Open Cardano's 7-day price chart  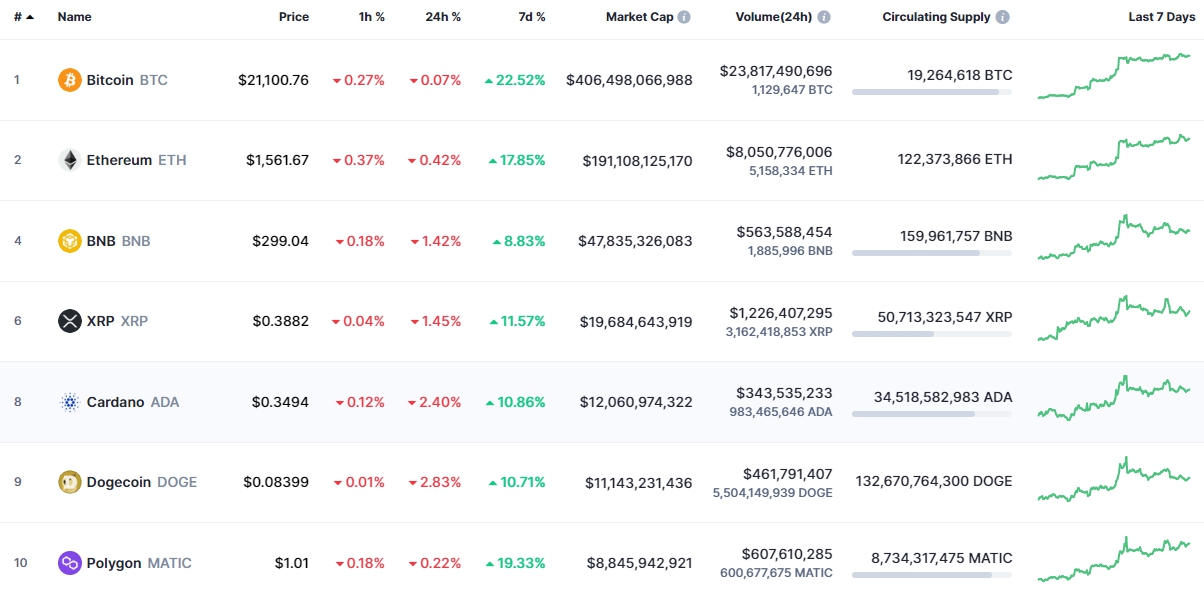point(1114,398)
